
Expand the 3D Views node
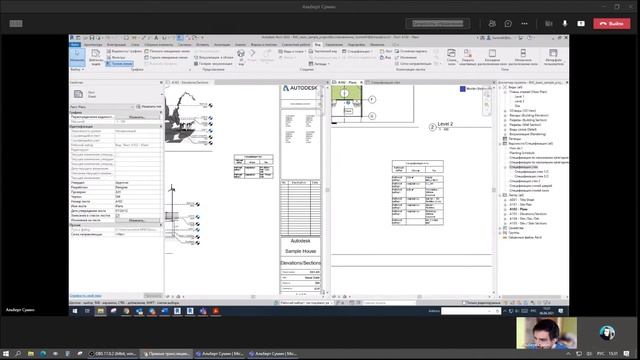click(505, 111)
